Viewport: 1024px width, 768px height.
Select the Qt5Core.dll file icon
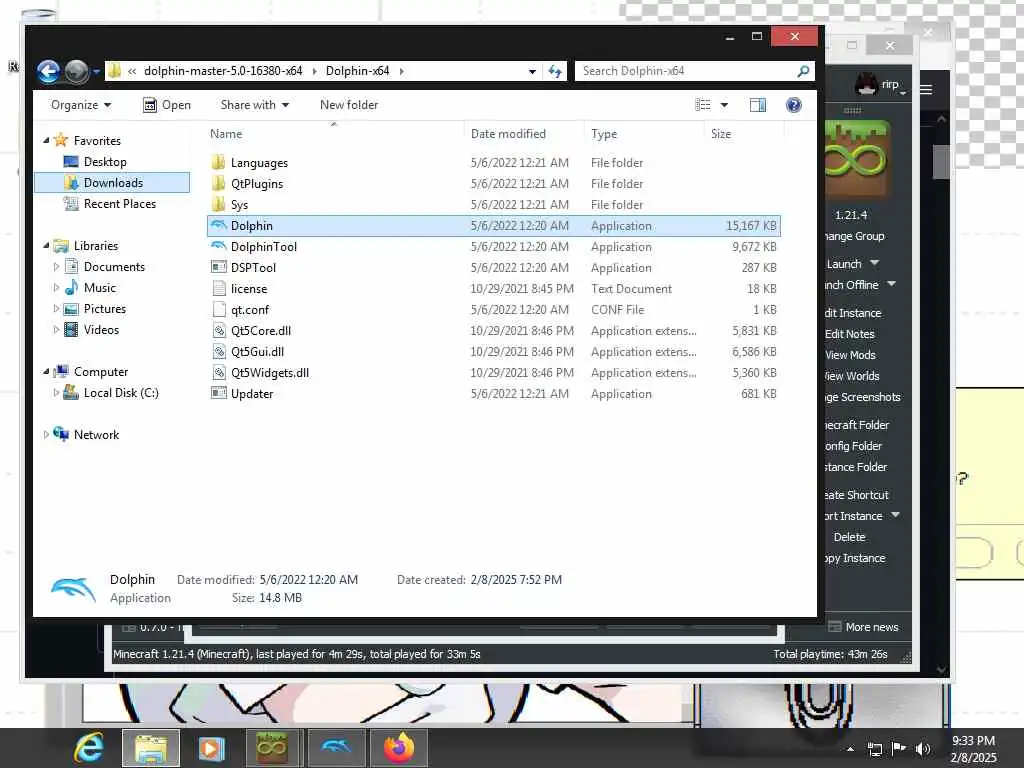pos(219,330)
